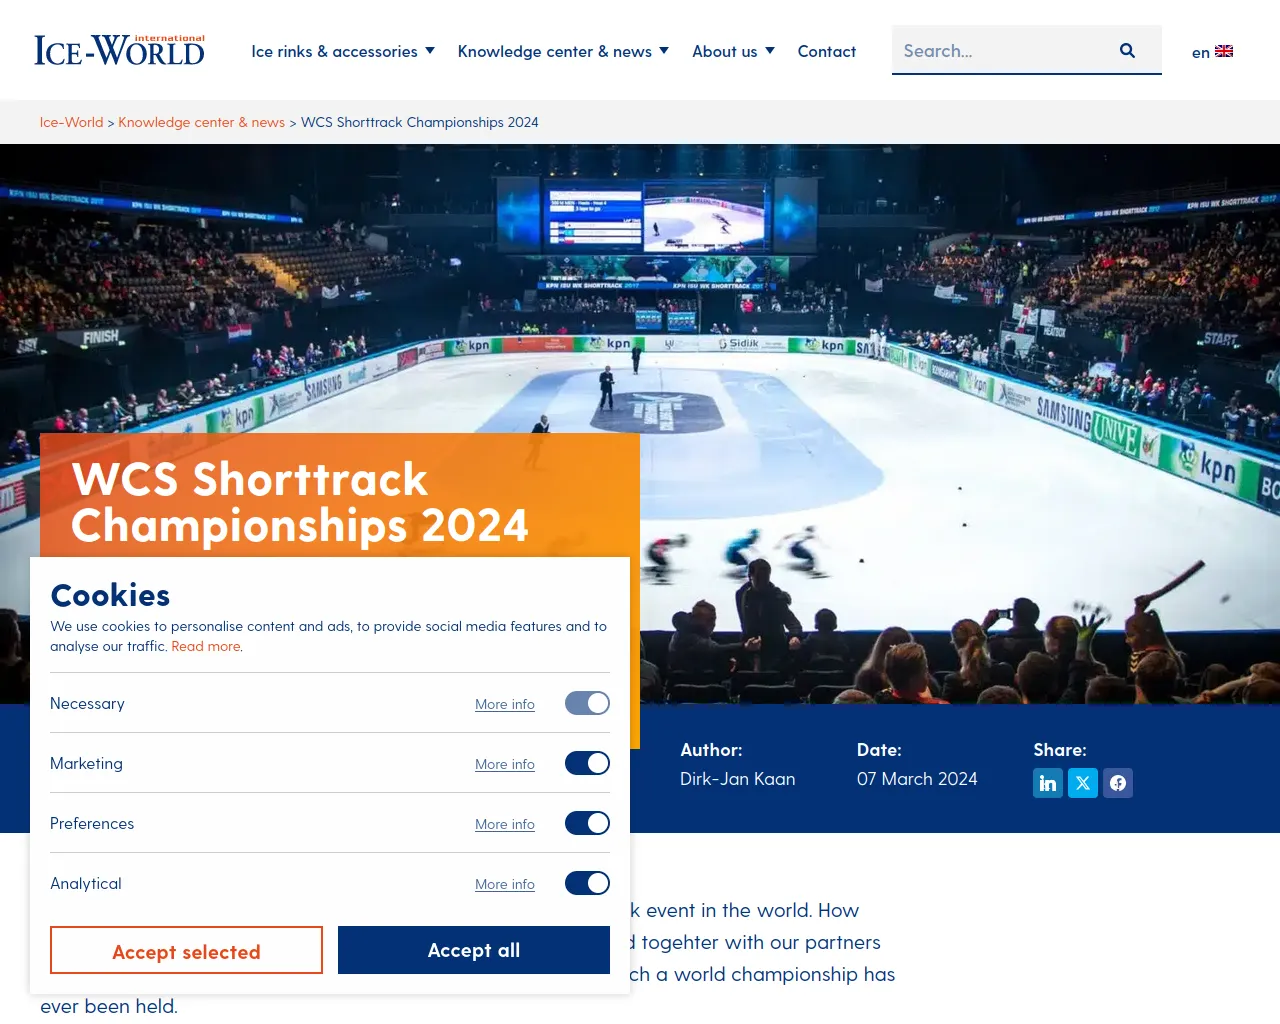The width and height of the screenshot is (1280, 1024).
Task: Disable Marketing cookies switch
Action: tap(587, 763)
